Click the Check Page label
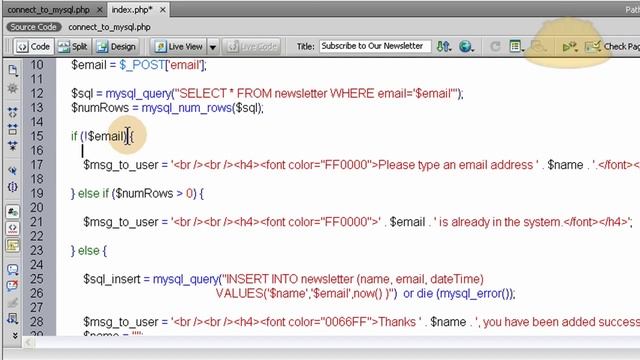Viewport: 640px width, 360px height. point(622,47)
